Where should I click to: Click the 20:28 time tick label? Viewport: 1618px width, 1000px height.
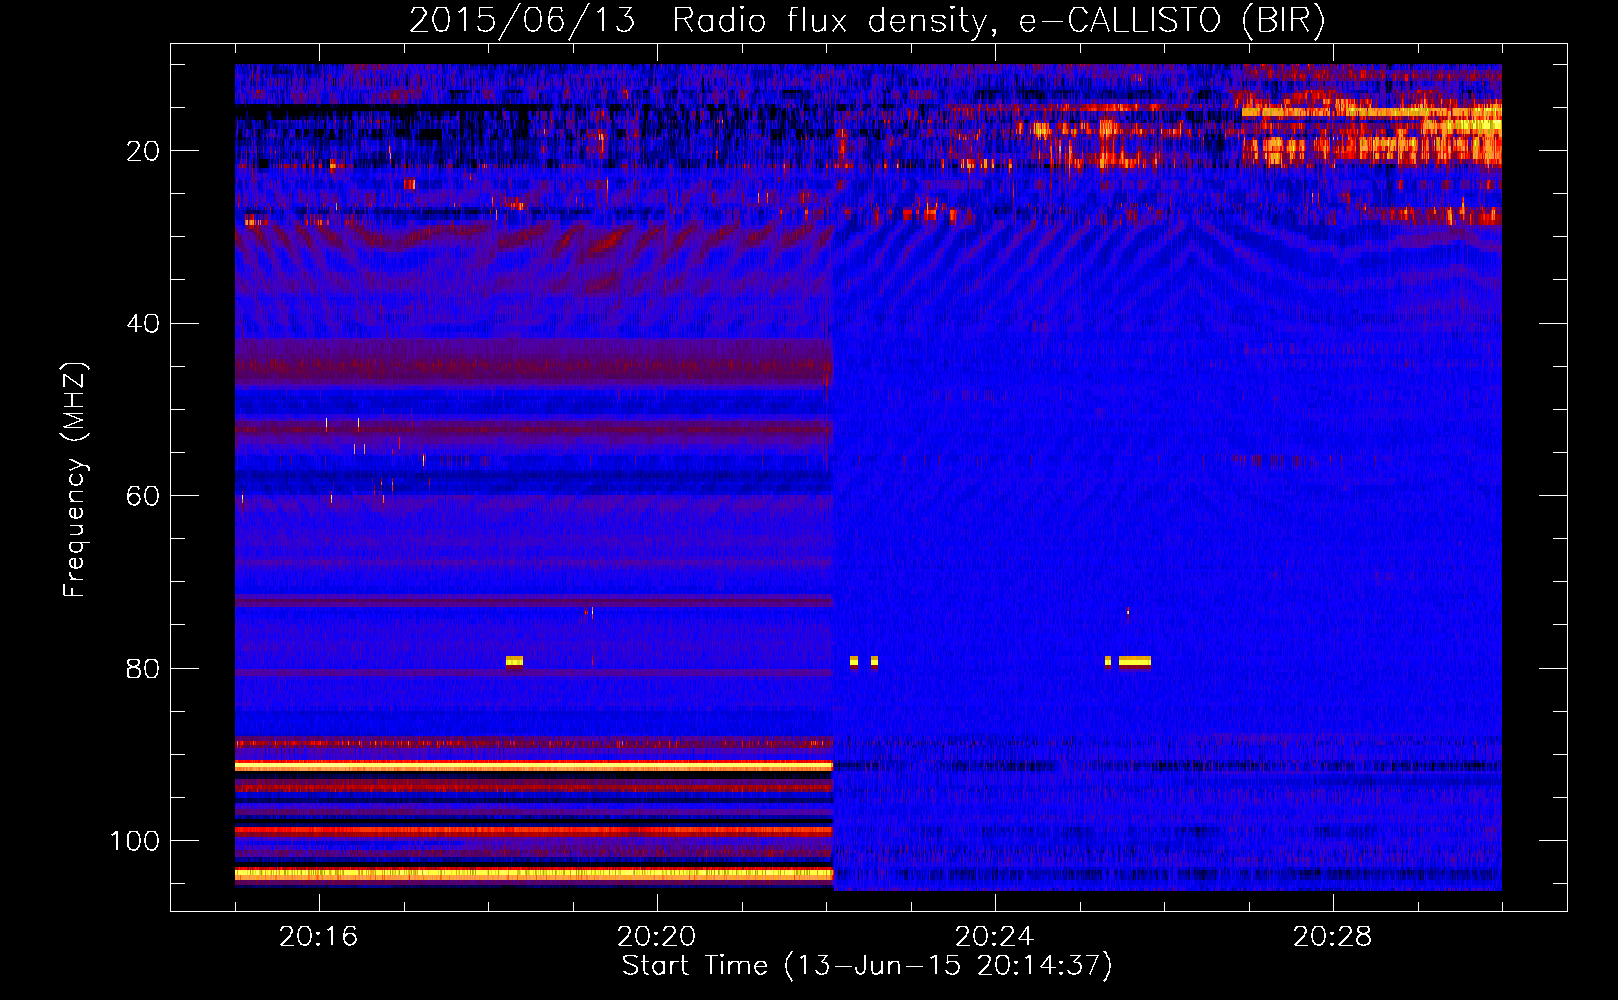[x=1332, y=936]
